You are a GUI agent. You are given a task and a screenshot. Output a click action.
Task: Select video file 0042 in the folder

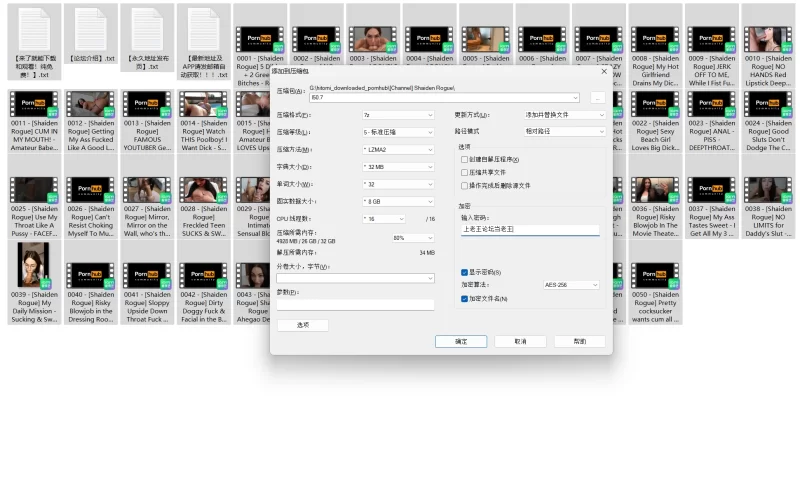coord(204,276)
